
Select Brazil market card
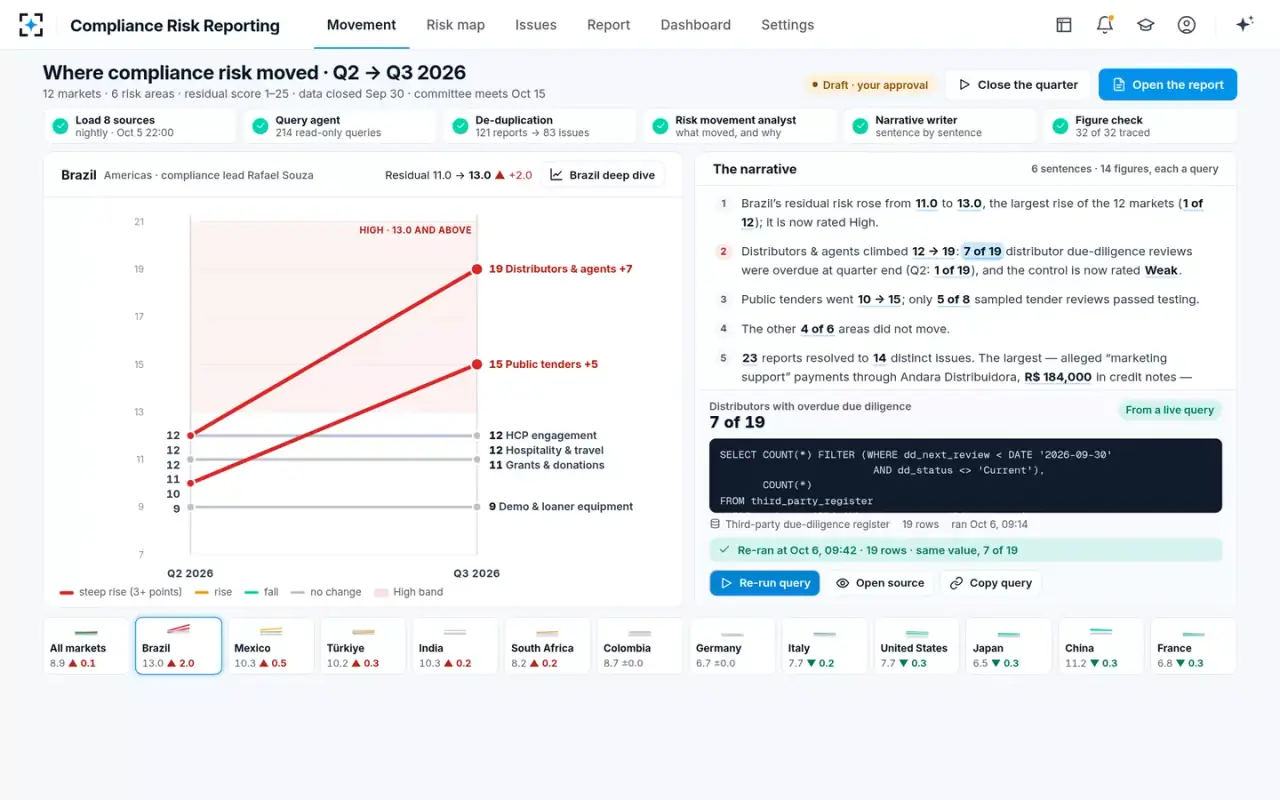(178, 646)
